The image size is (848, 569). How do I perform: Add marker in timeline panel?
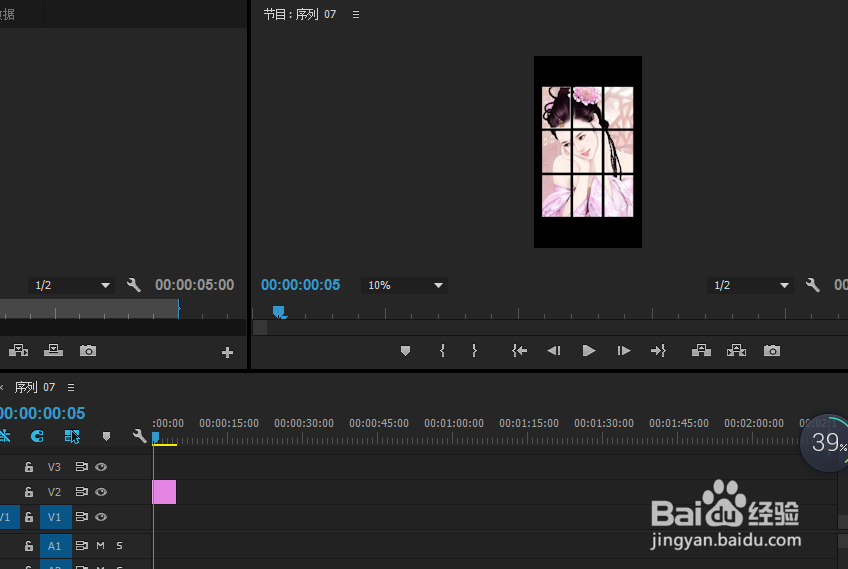pyautogui.click(x=106, y=436)
